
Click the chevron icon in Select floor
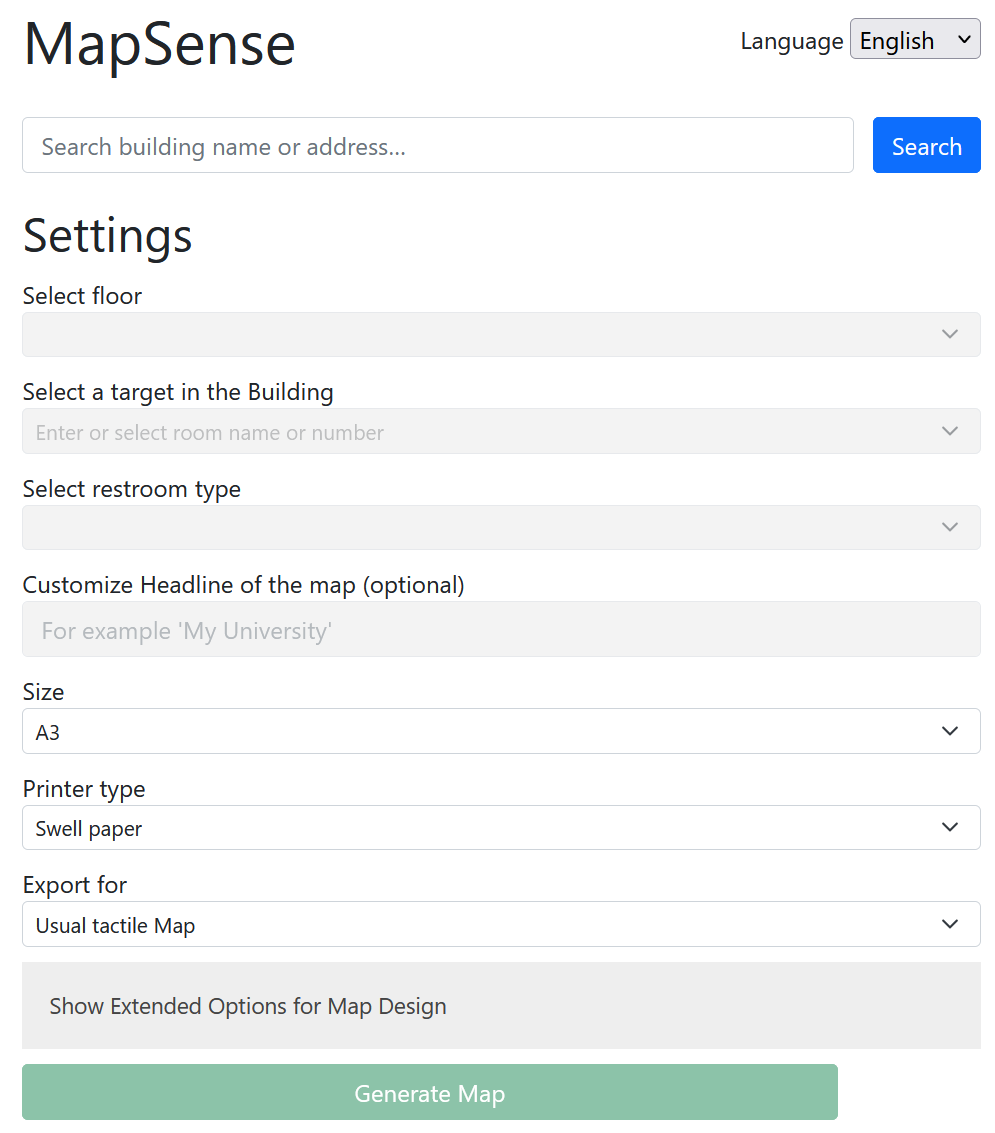(949, 335)
